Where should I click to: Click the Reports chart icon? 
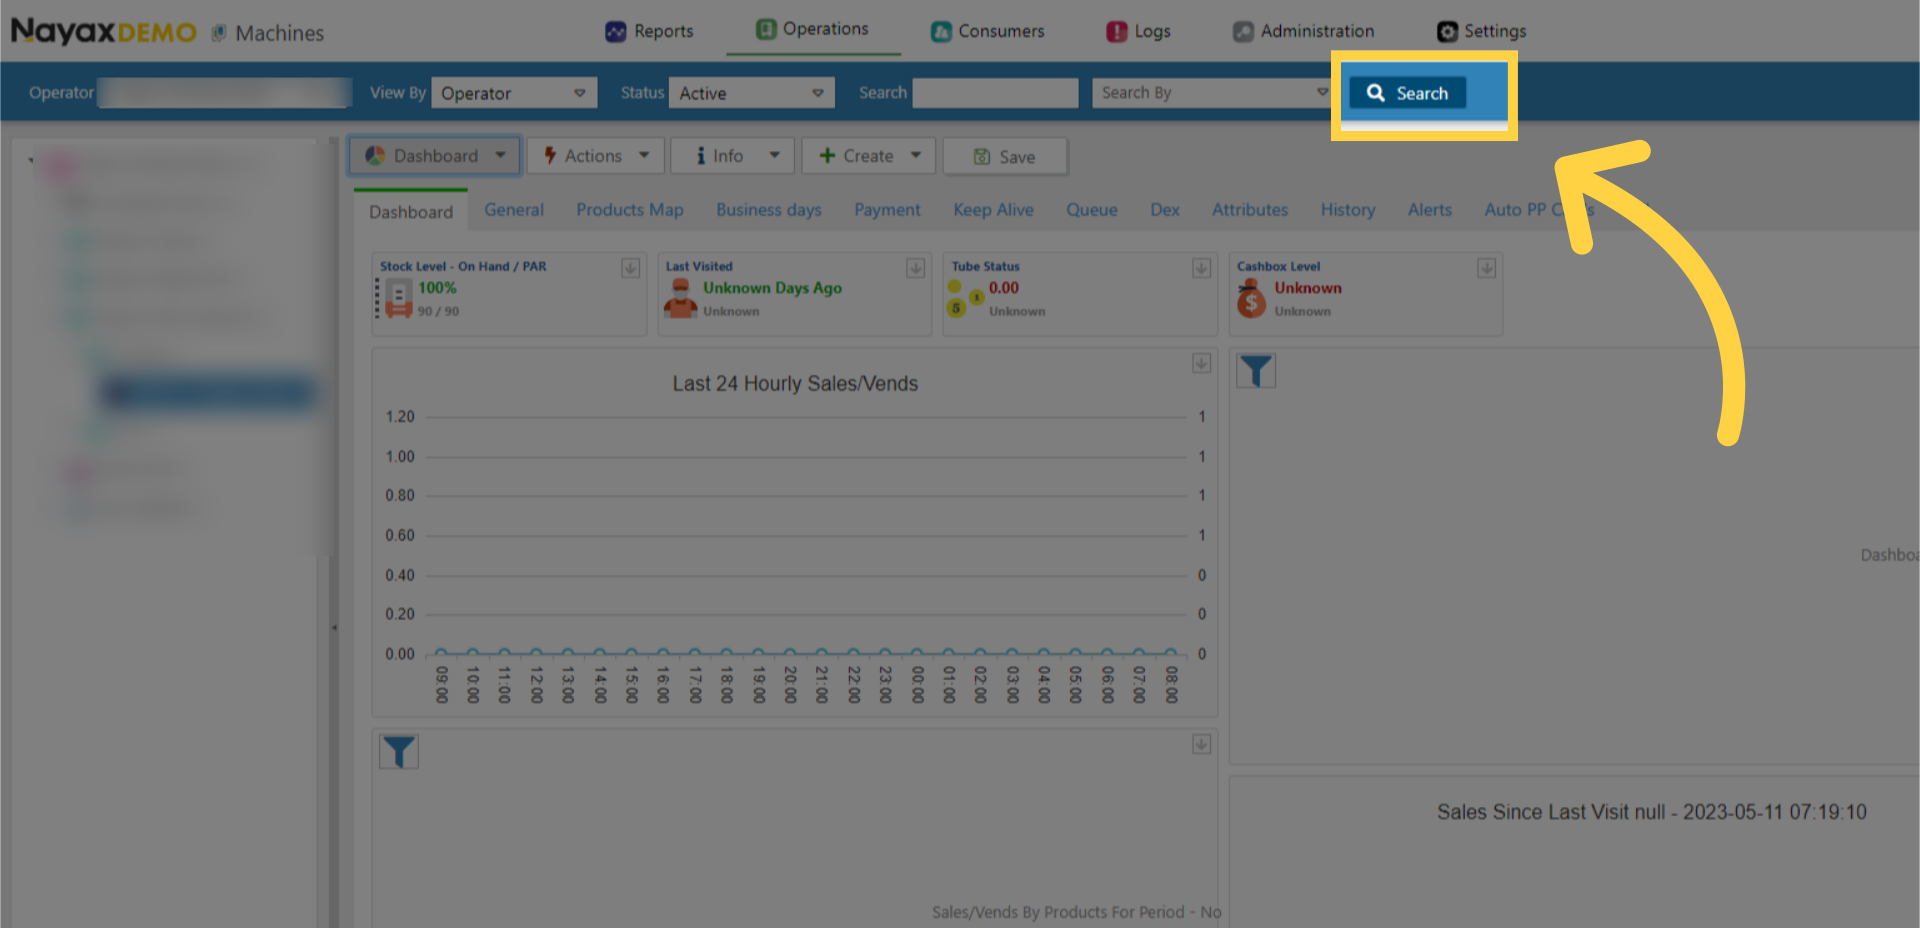click(x=615, y=32)
